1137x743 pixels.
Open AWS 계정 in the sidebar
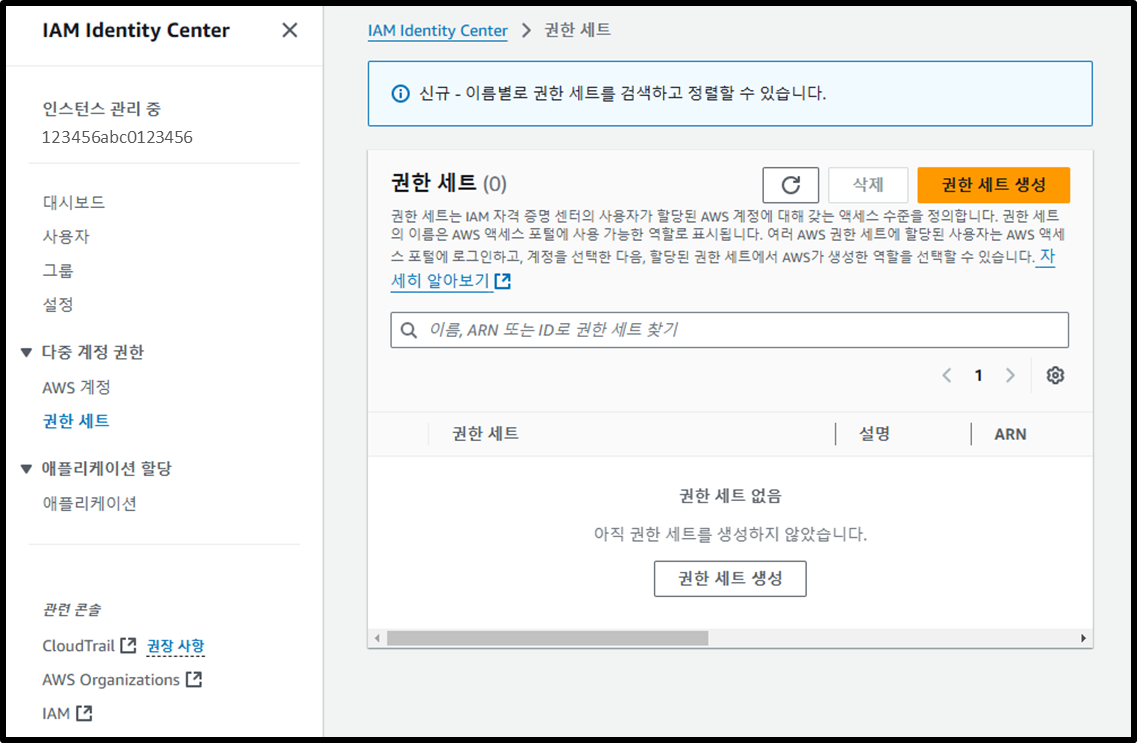click(76, 387)
